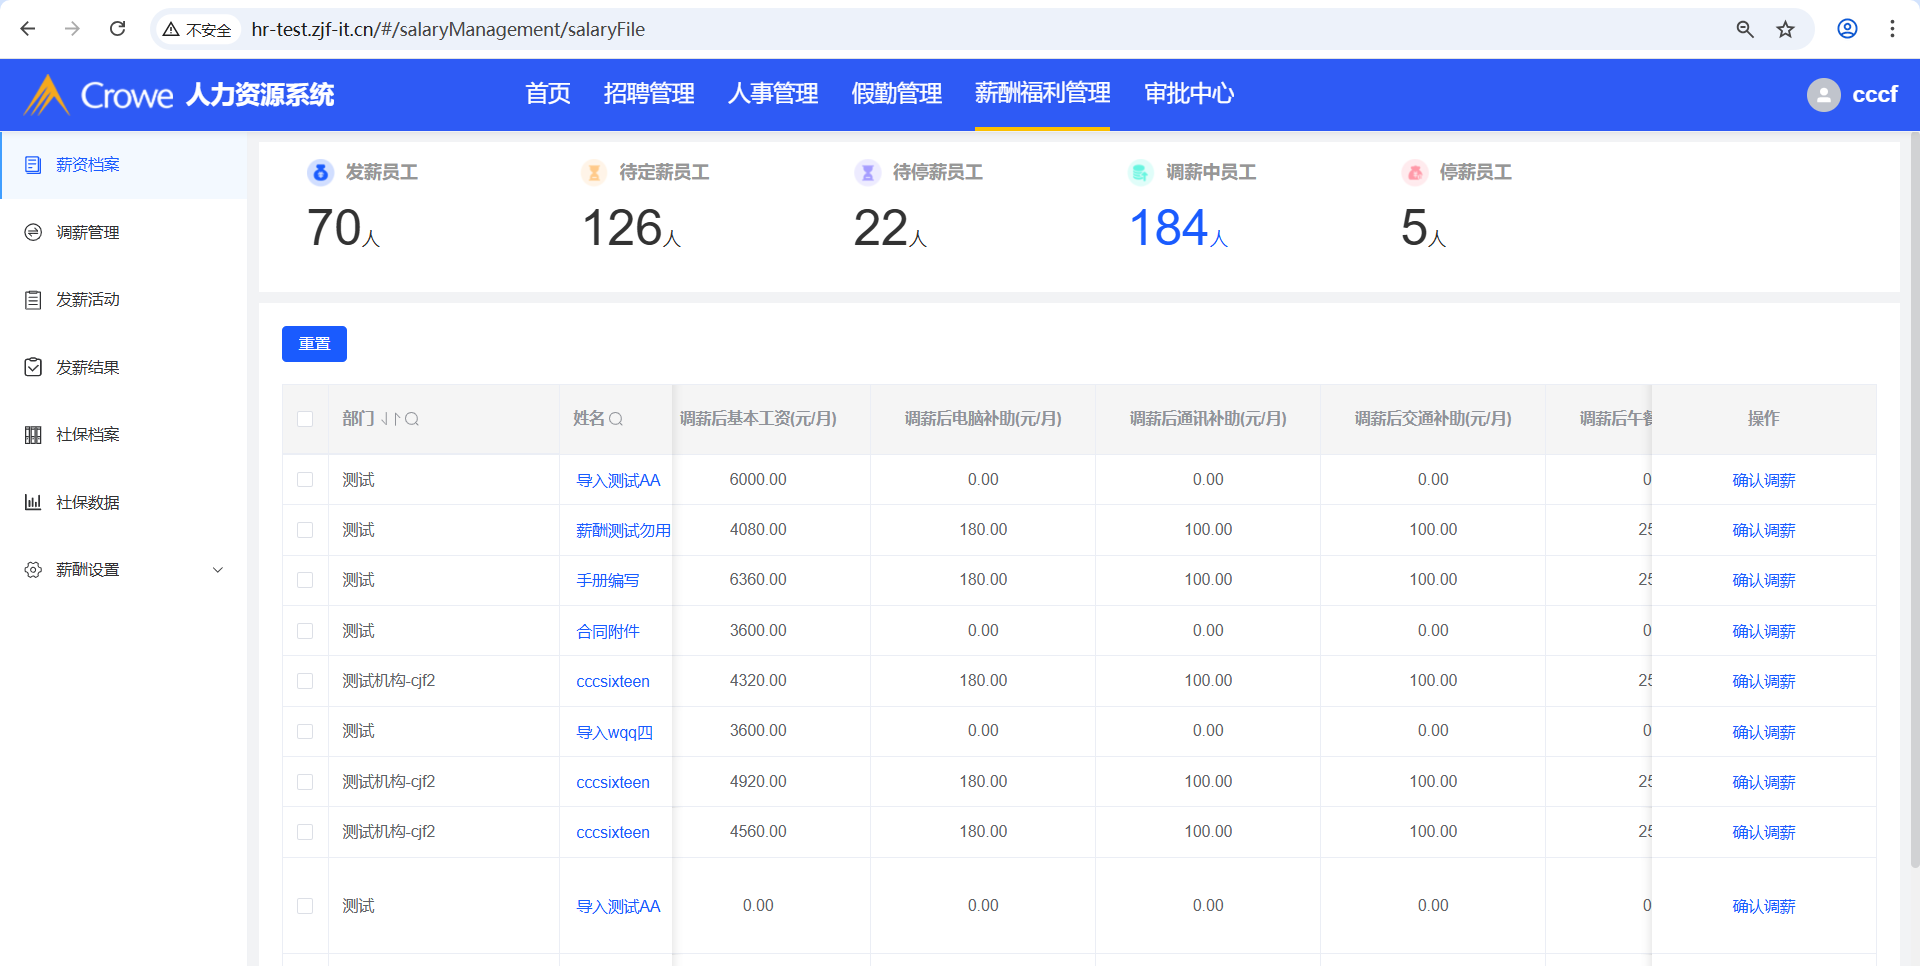
Task: Open 调薪管理 via its sidebar icon
Action: (33, 232)
